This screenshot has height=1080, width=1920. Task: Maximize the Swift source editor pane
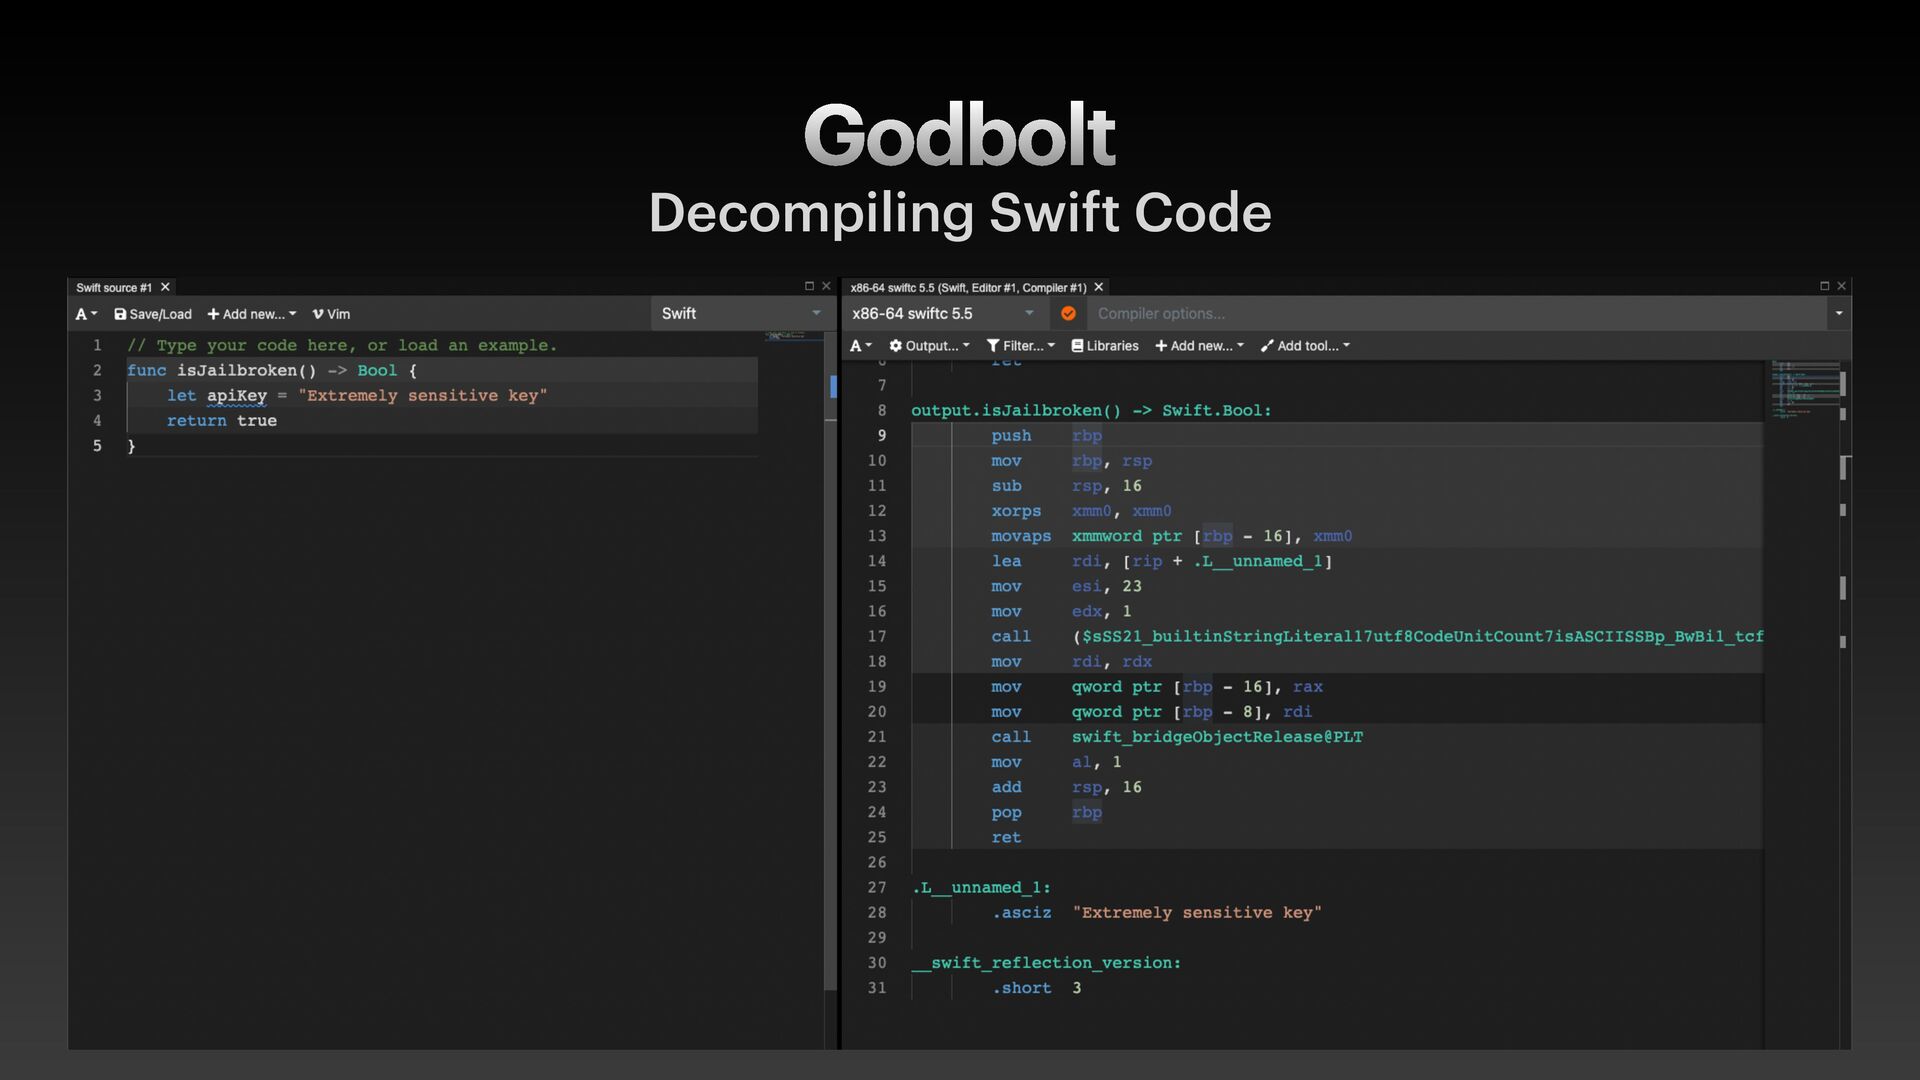(809, 286)
